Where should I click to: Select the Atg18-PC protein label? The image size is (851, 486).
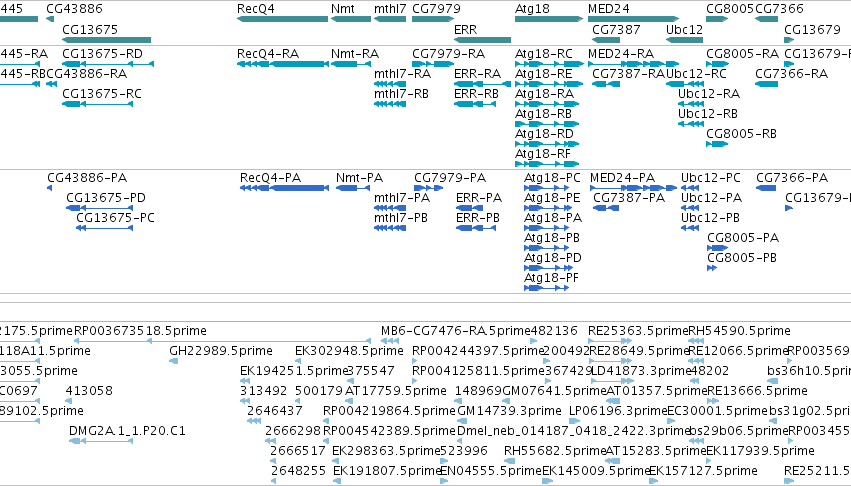pos(552,178)
